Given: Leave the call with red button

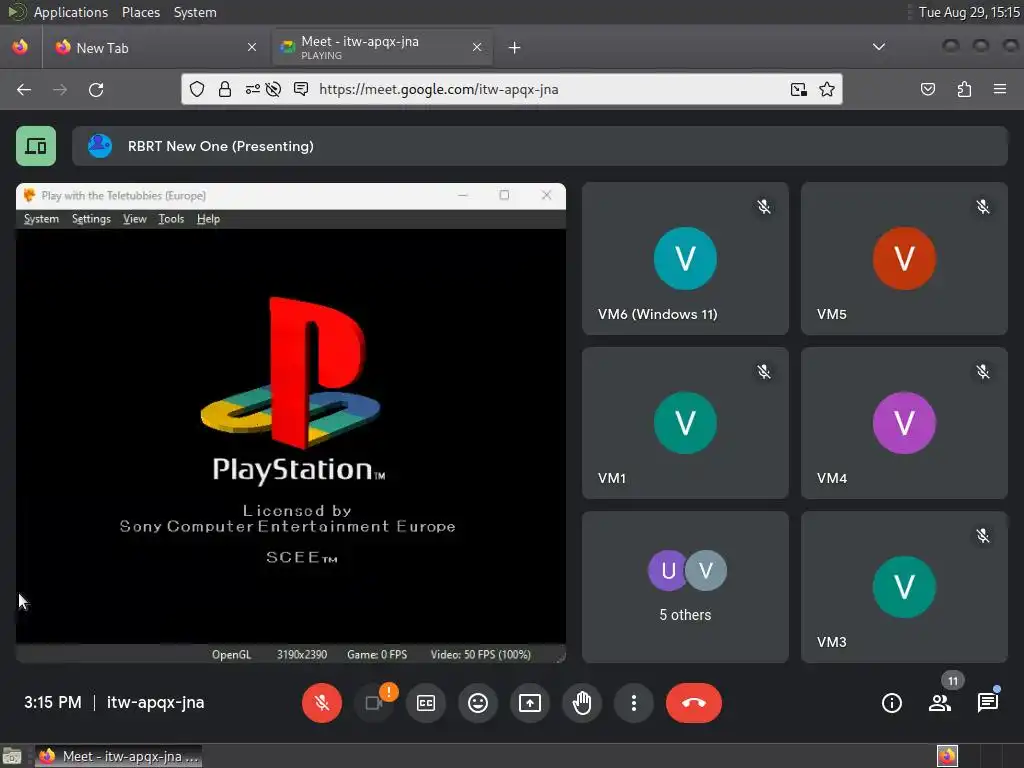Looking at the screenshot, I should pos(694,703).
